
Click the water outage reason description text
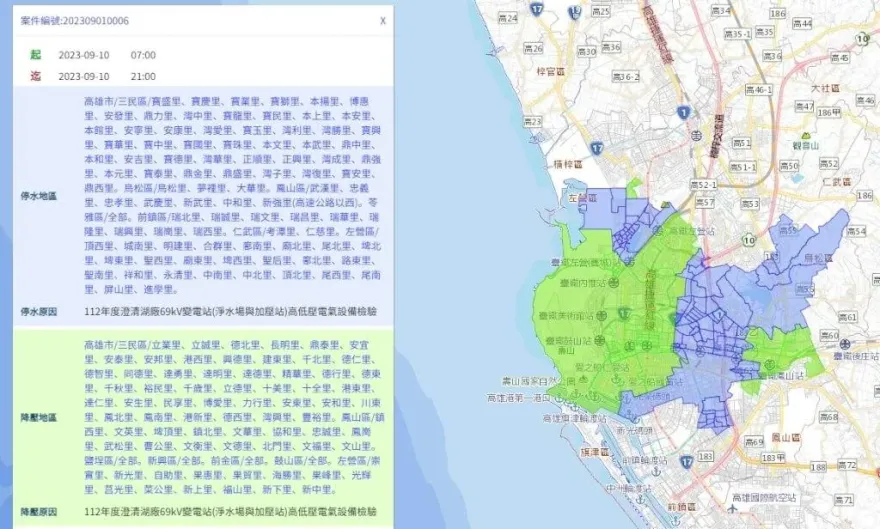pos(231,311)
